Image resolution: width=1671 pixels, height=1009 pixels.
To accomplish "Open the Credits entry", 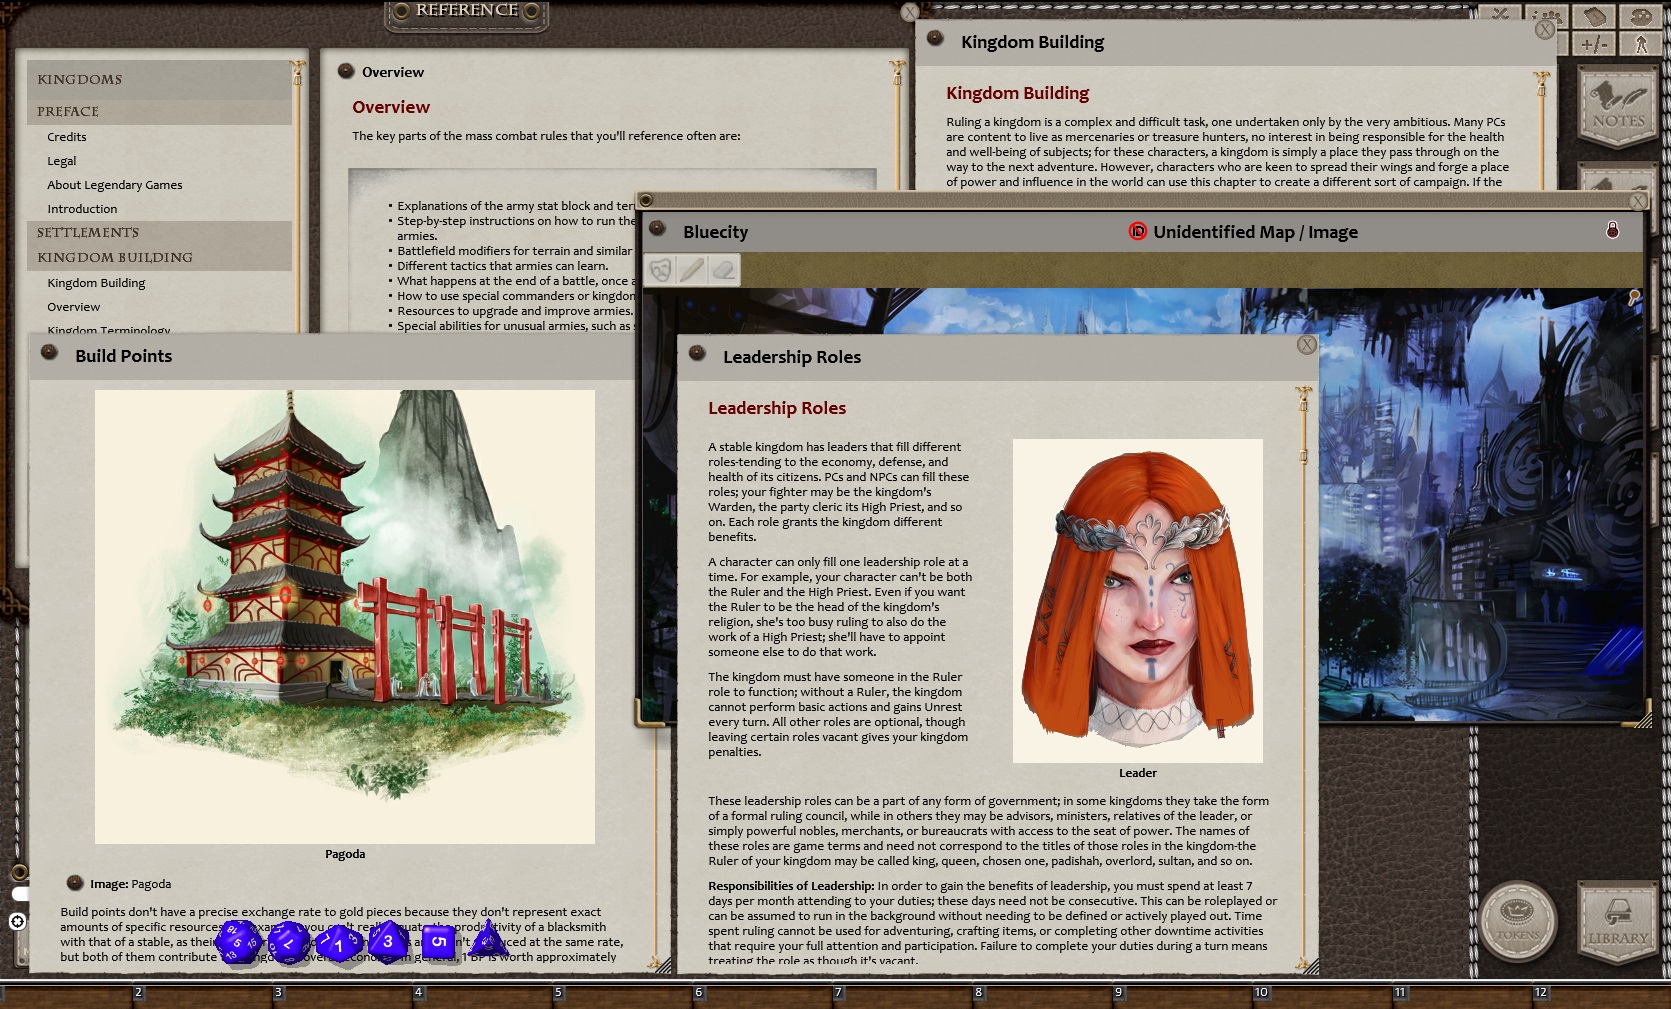I will [x=67, y=136].
